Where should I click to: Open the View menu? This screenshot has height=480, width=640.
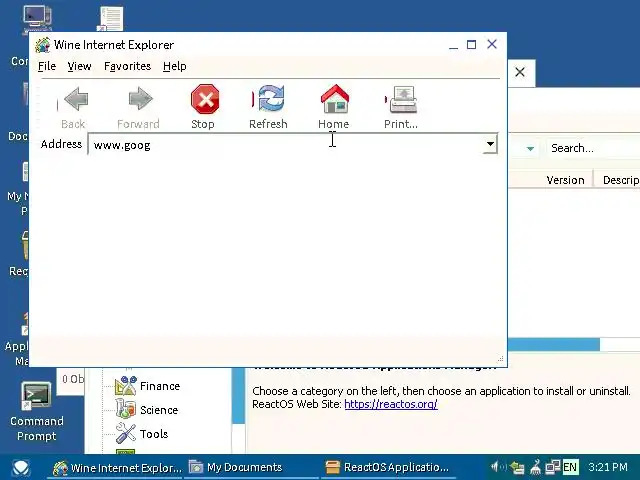click(x=79, y=66)
